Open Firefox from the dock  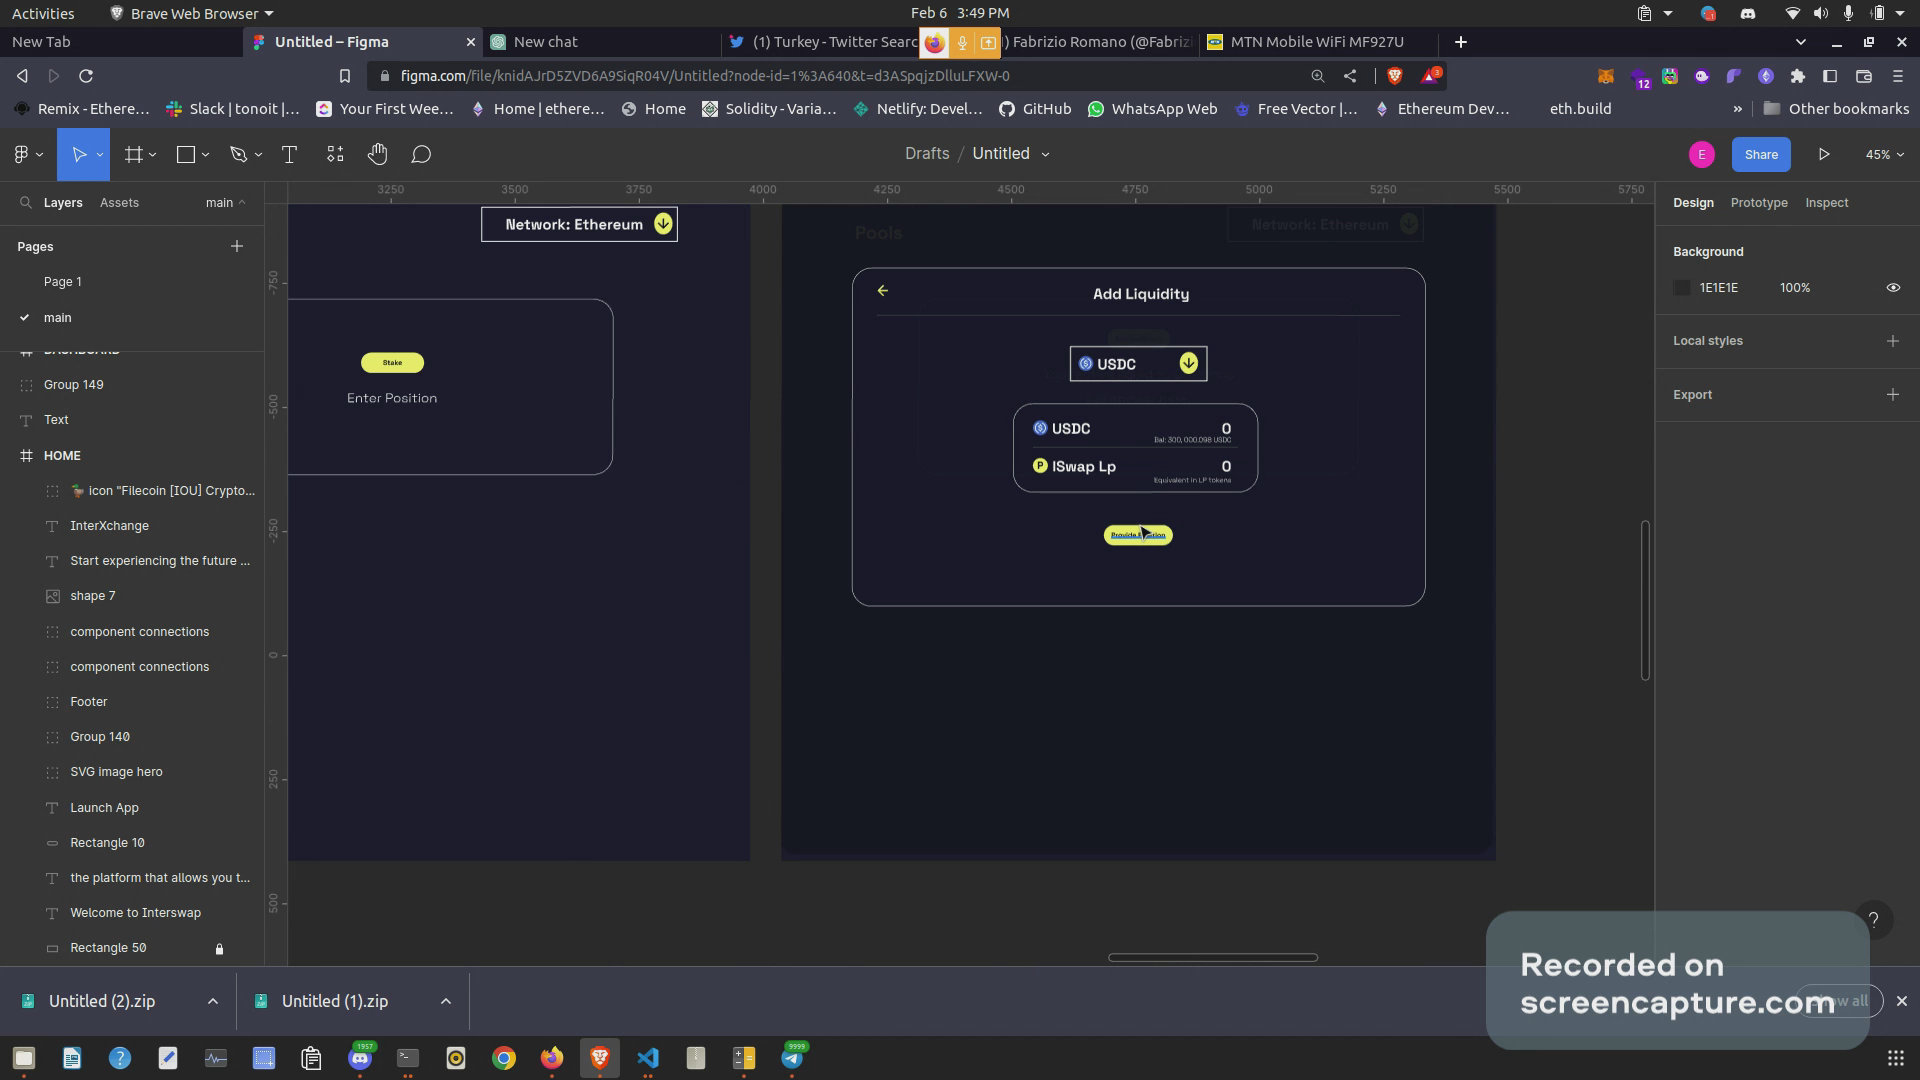(552, 1058)
